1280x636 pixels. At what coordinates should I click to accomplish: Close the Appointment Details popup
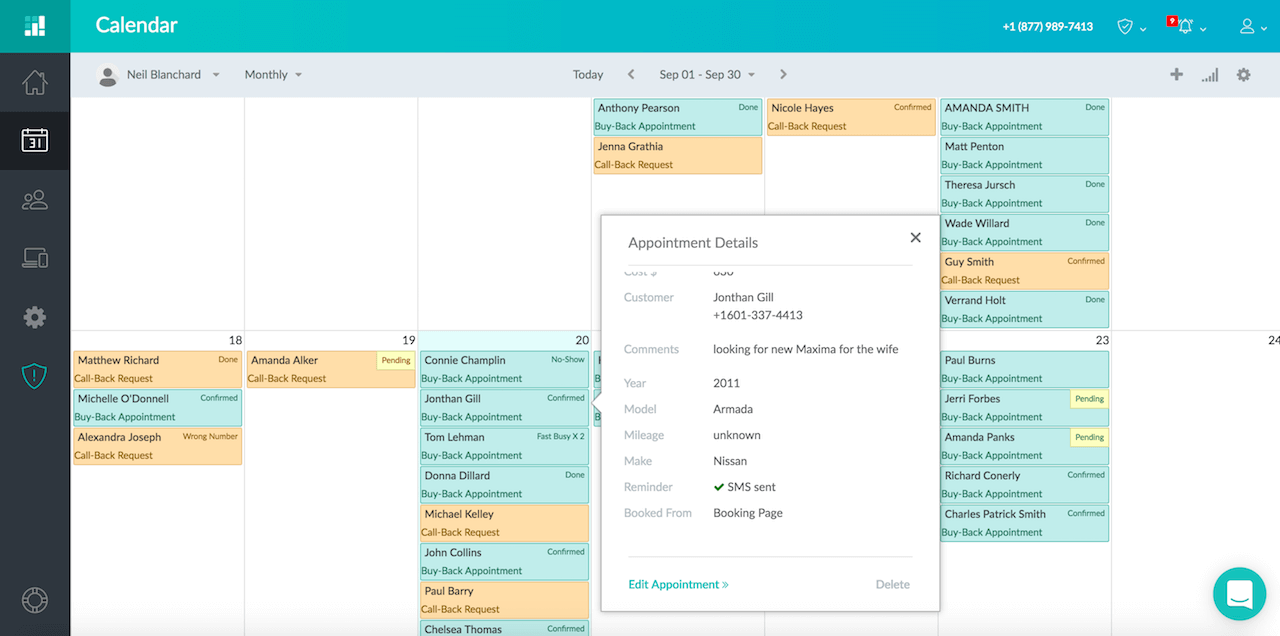915,238
